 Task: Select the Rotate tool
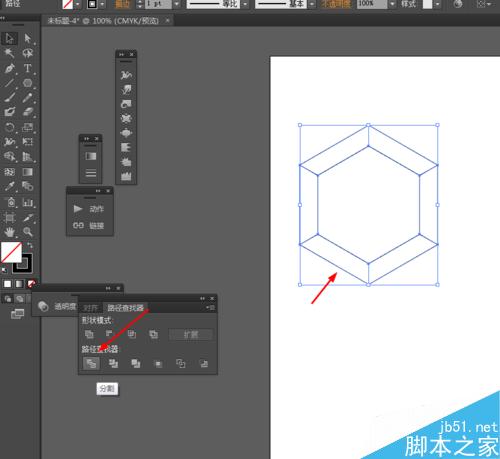click(x=9, y=127)
